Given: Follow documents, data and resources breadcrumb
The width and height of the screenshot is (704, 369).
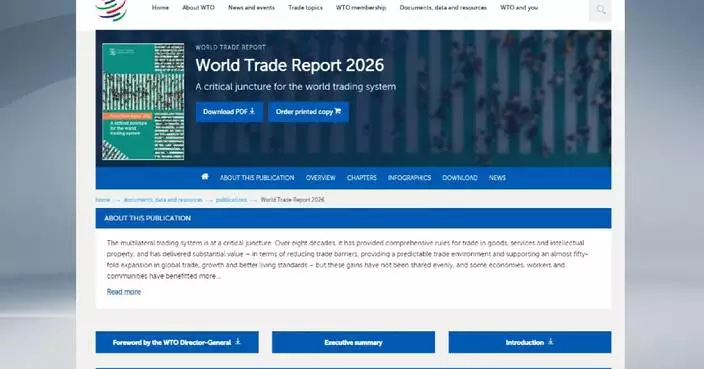Looking at the screenshot, I should pos(163,200).
